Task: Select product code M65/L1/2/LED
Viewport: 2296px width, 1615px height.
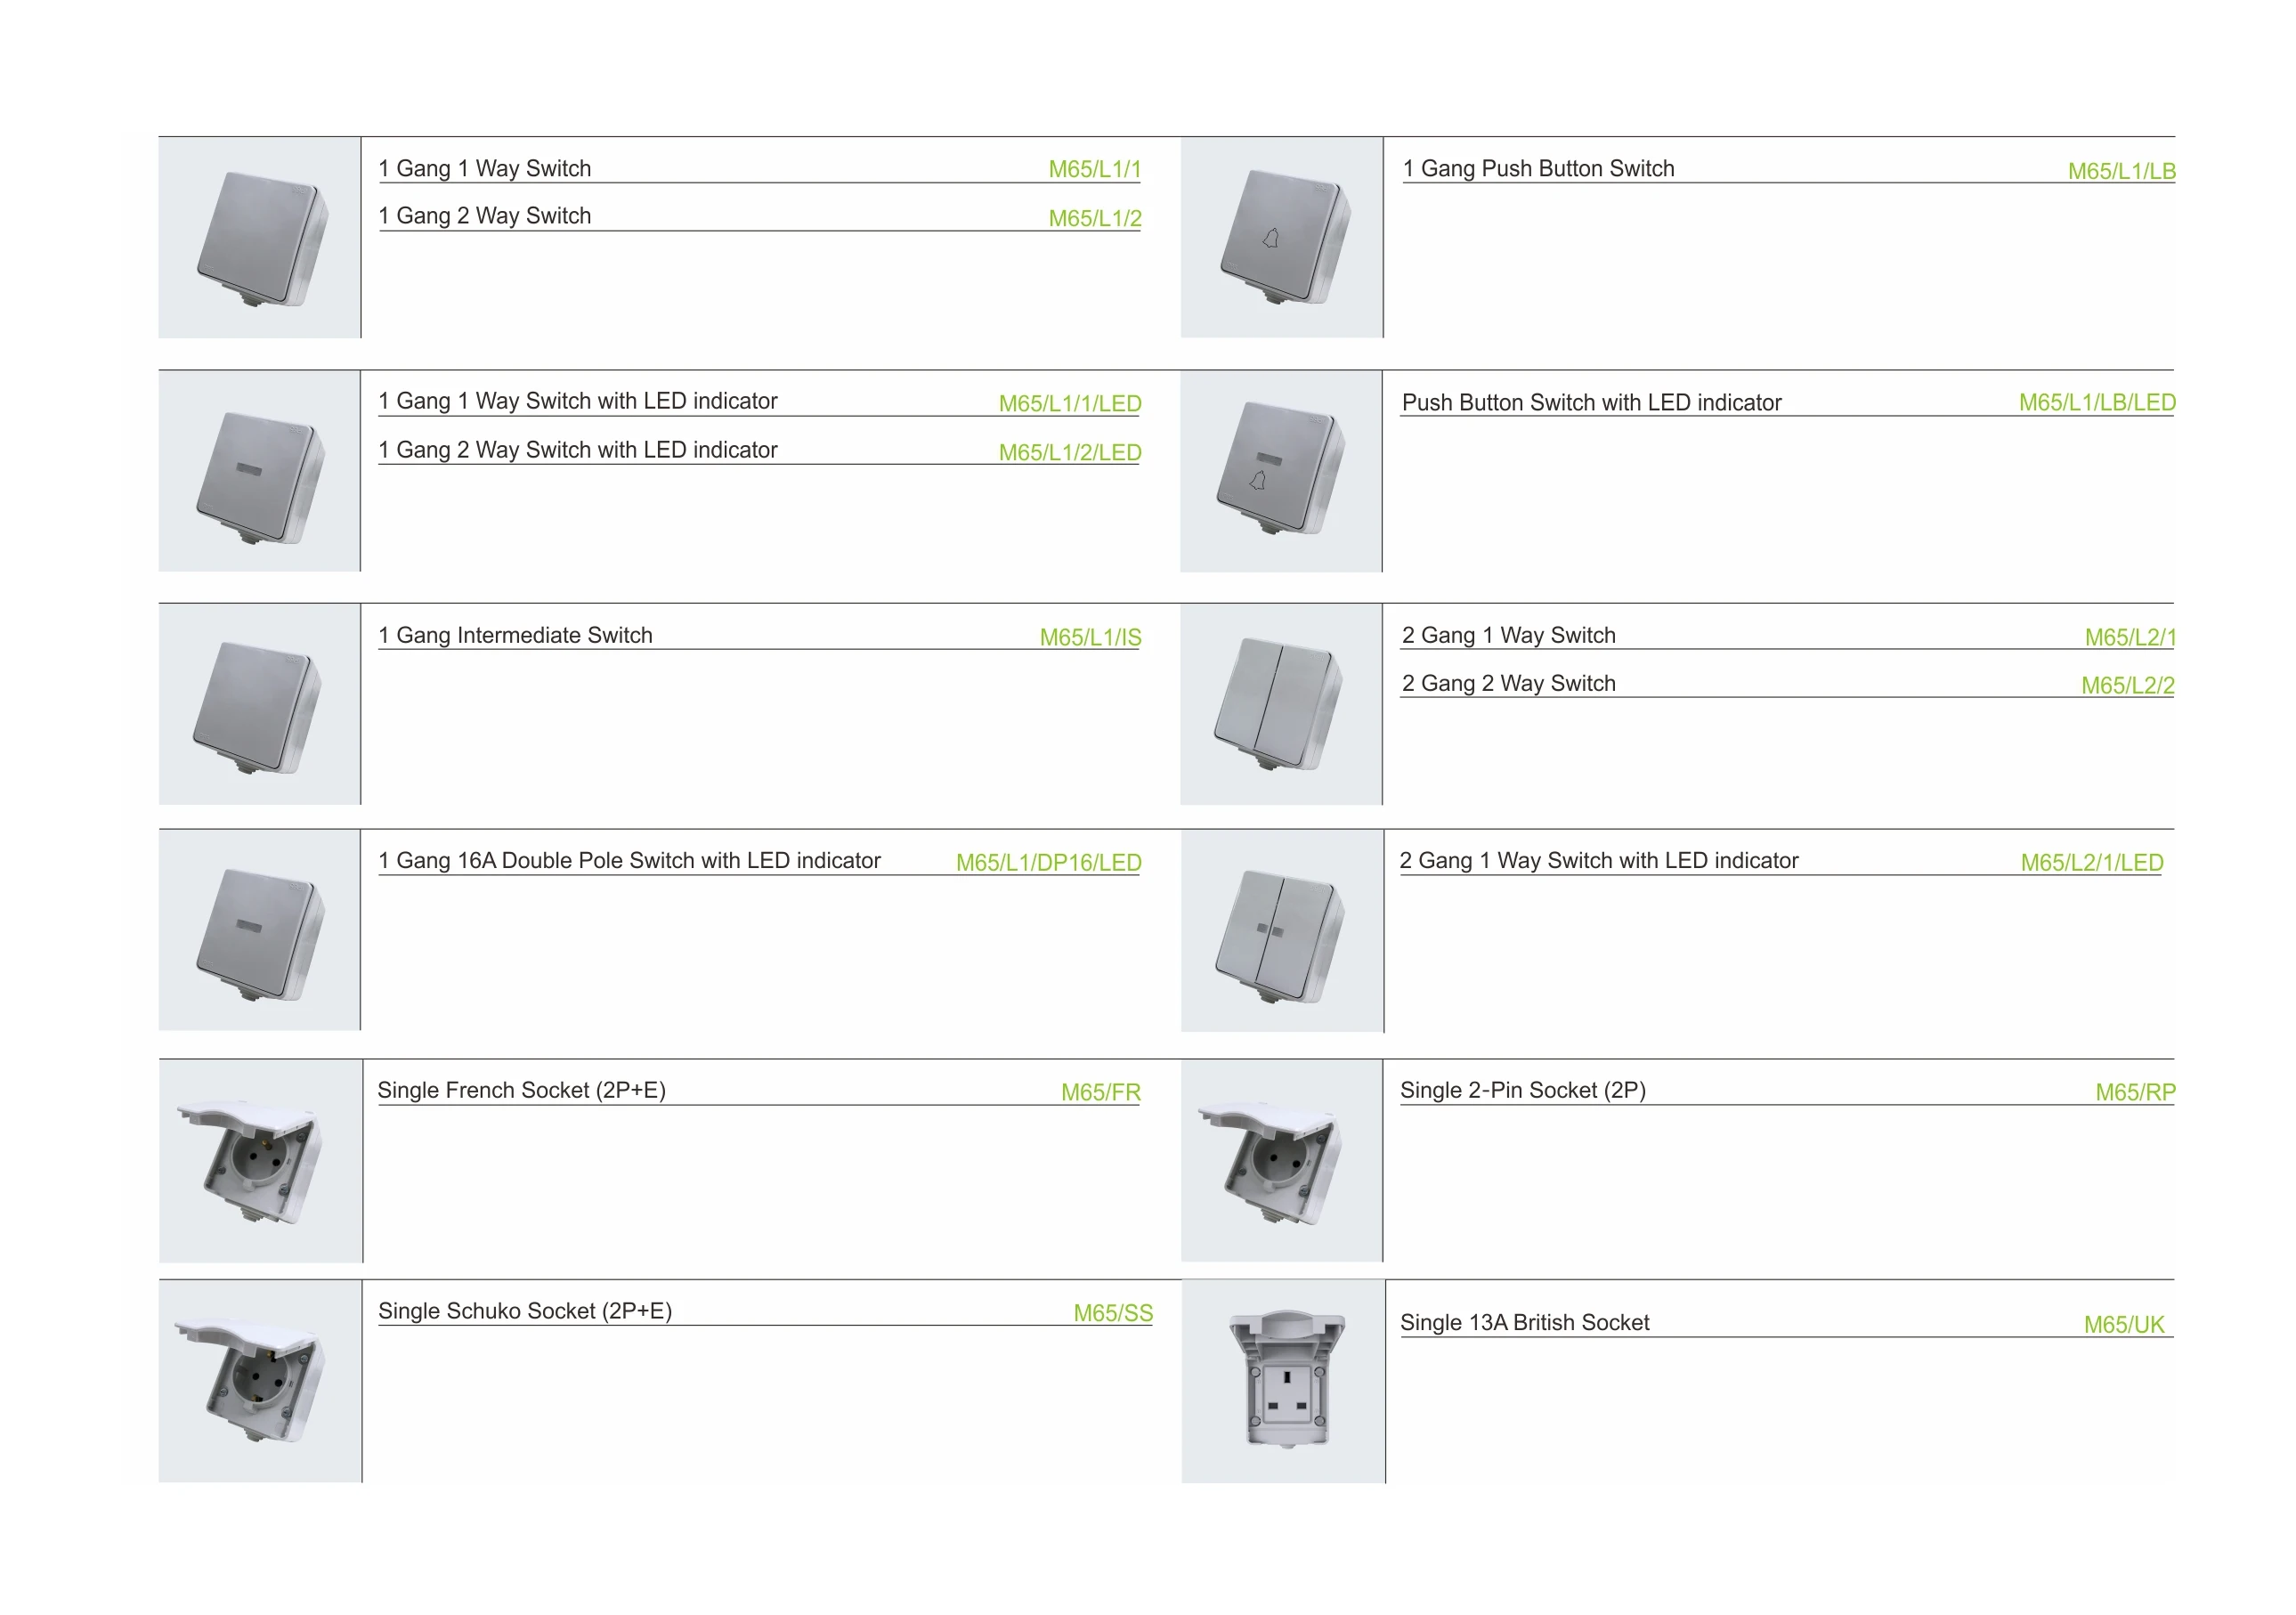Action: 1069,452
